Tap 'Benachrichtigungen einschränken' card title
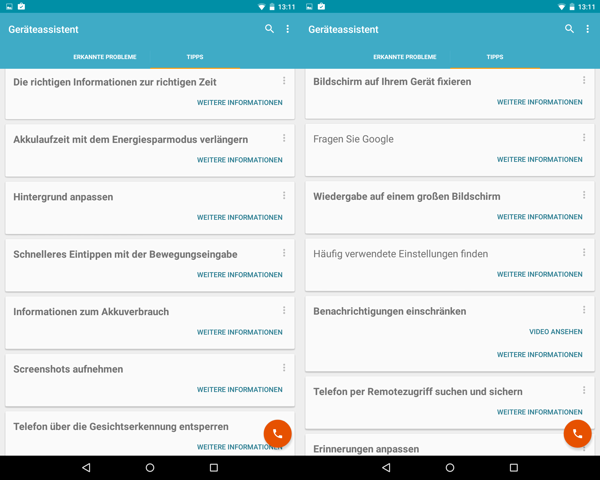The width and height of the screenshot is (600, 480). (390, 311)
